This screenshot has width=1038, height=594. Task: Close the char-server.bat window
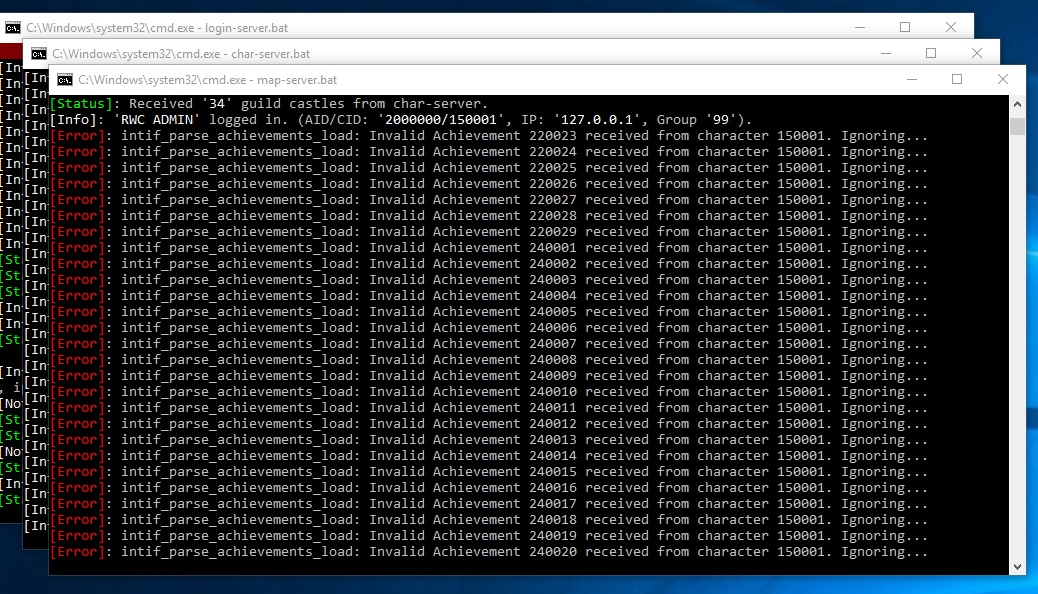(976, 54)
